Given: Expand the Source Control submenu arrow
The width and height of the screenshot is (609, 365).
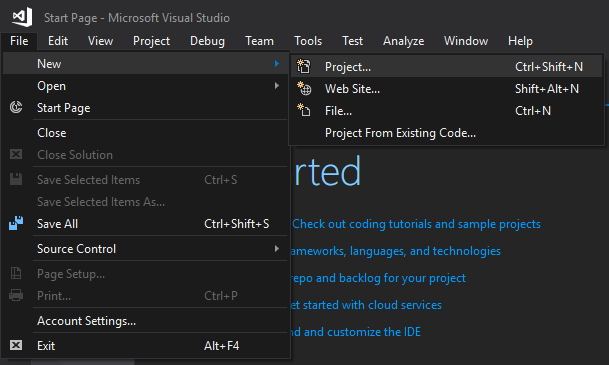Looking at the screenshot, I should 277,249.
